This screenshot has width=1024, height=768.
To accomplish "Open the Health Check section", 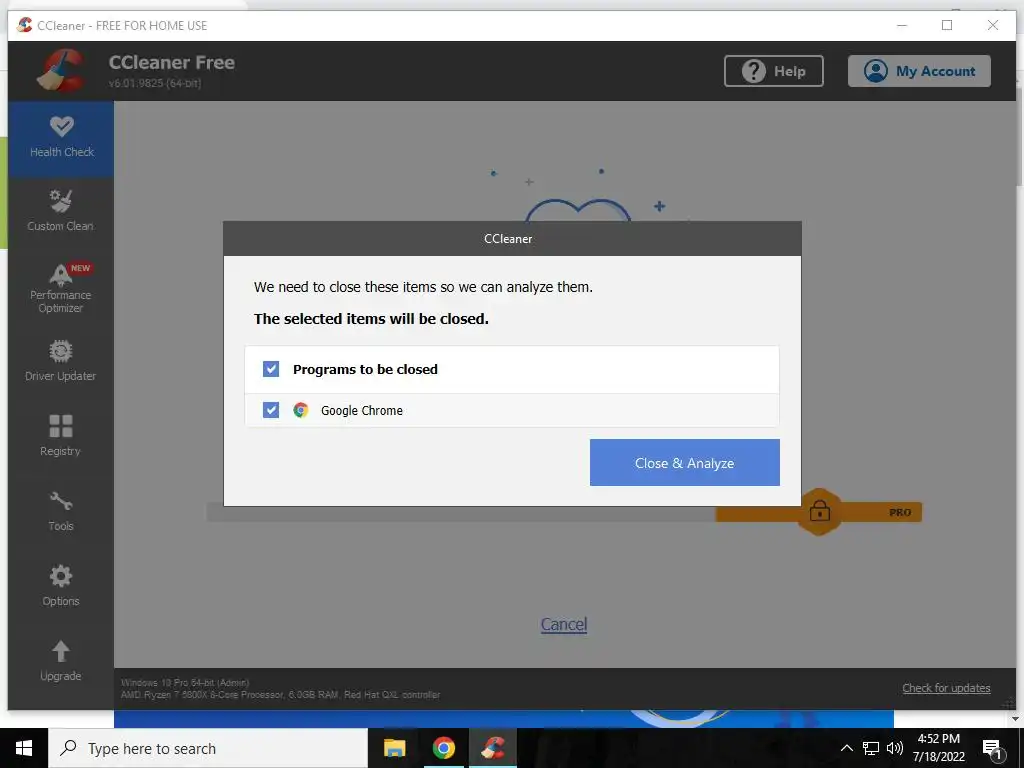I will [61, 138].
